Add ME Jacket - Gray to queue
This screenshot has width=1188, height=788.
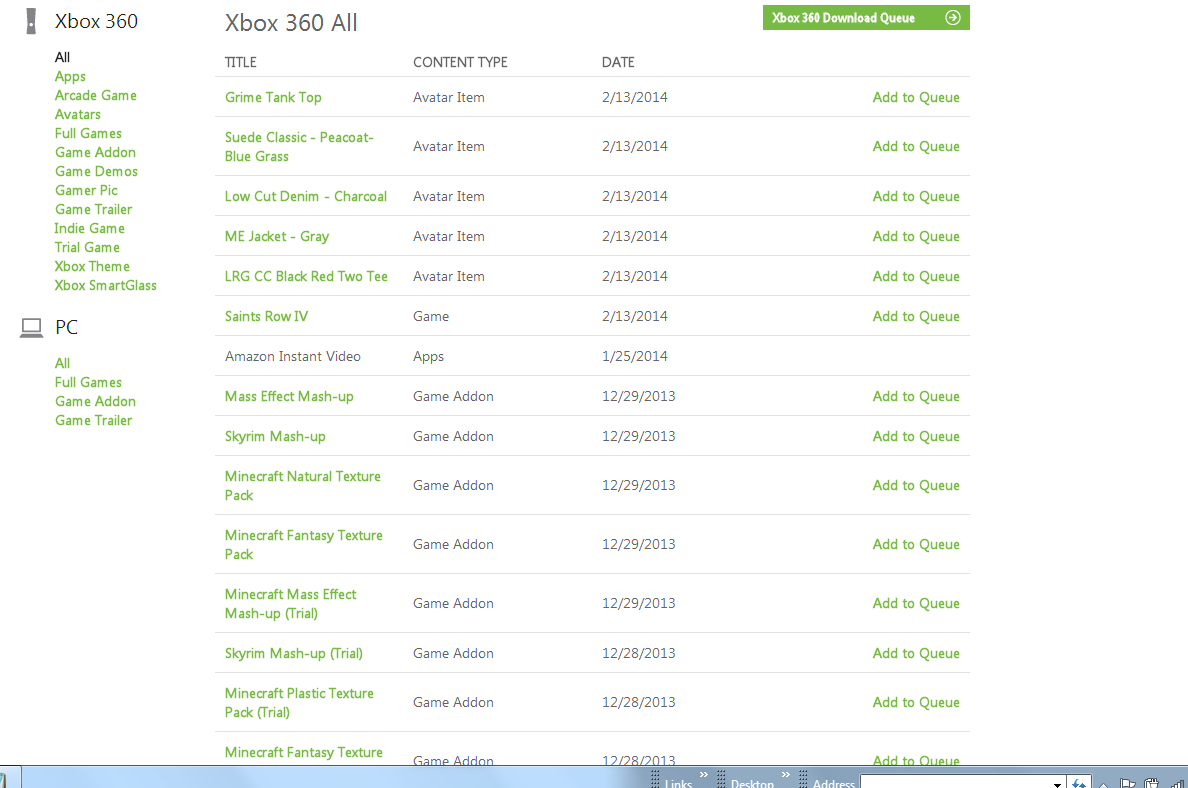pyautogui.click(x=916, y=237)
